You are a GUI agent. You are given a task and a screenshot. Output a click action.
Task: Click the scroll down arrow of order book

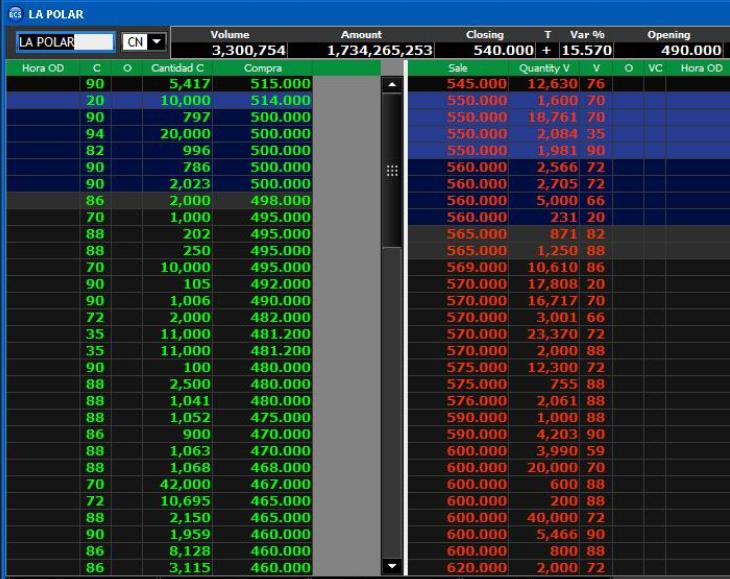click(392, 566)
